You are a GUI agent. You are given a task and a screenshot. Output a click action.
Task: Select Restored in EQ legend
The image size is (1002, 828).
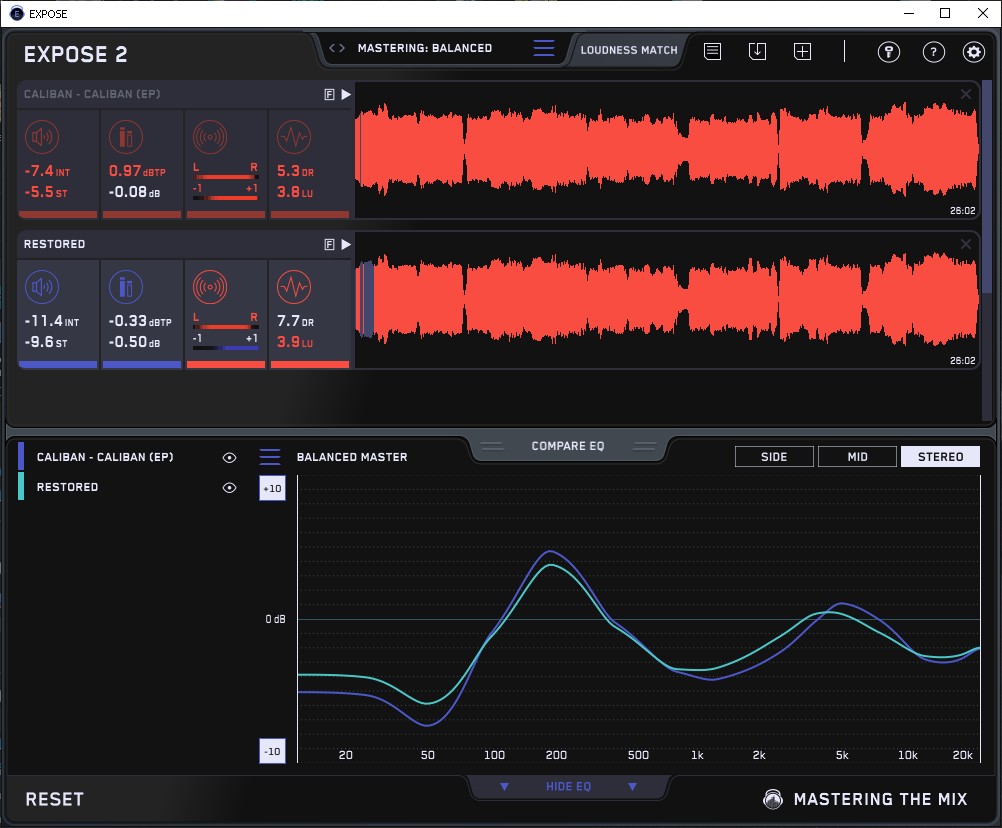(x=67, y=487)
